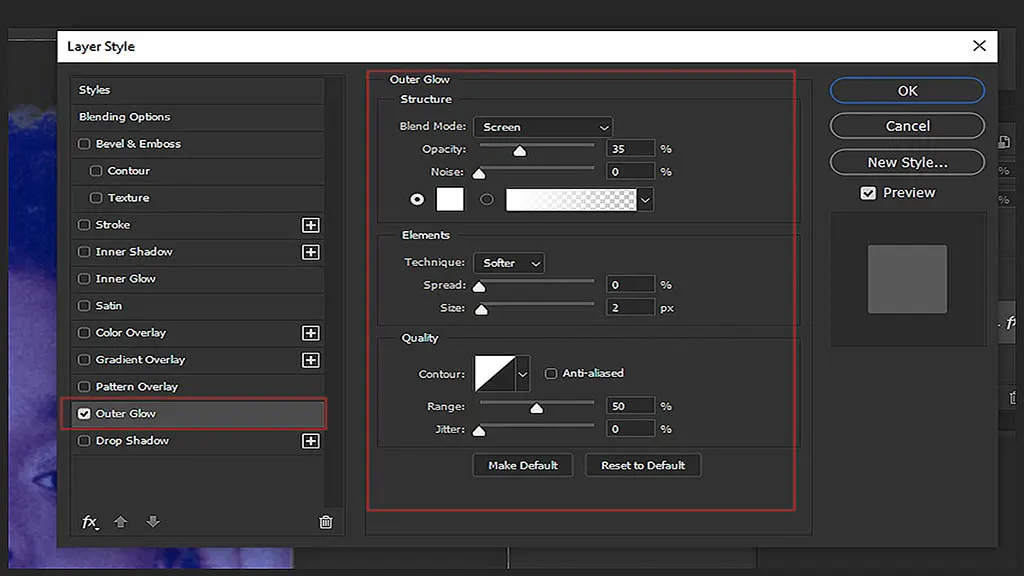Click the Cancel button
Image resolution: width=1024 pixels, height=576 pixels.
click(x=907, y=126)
